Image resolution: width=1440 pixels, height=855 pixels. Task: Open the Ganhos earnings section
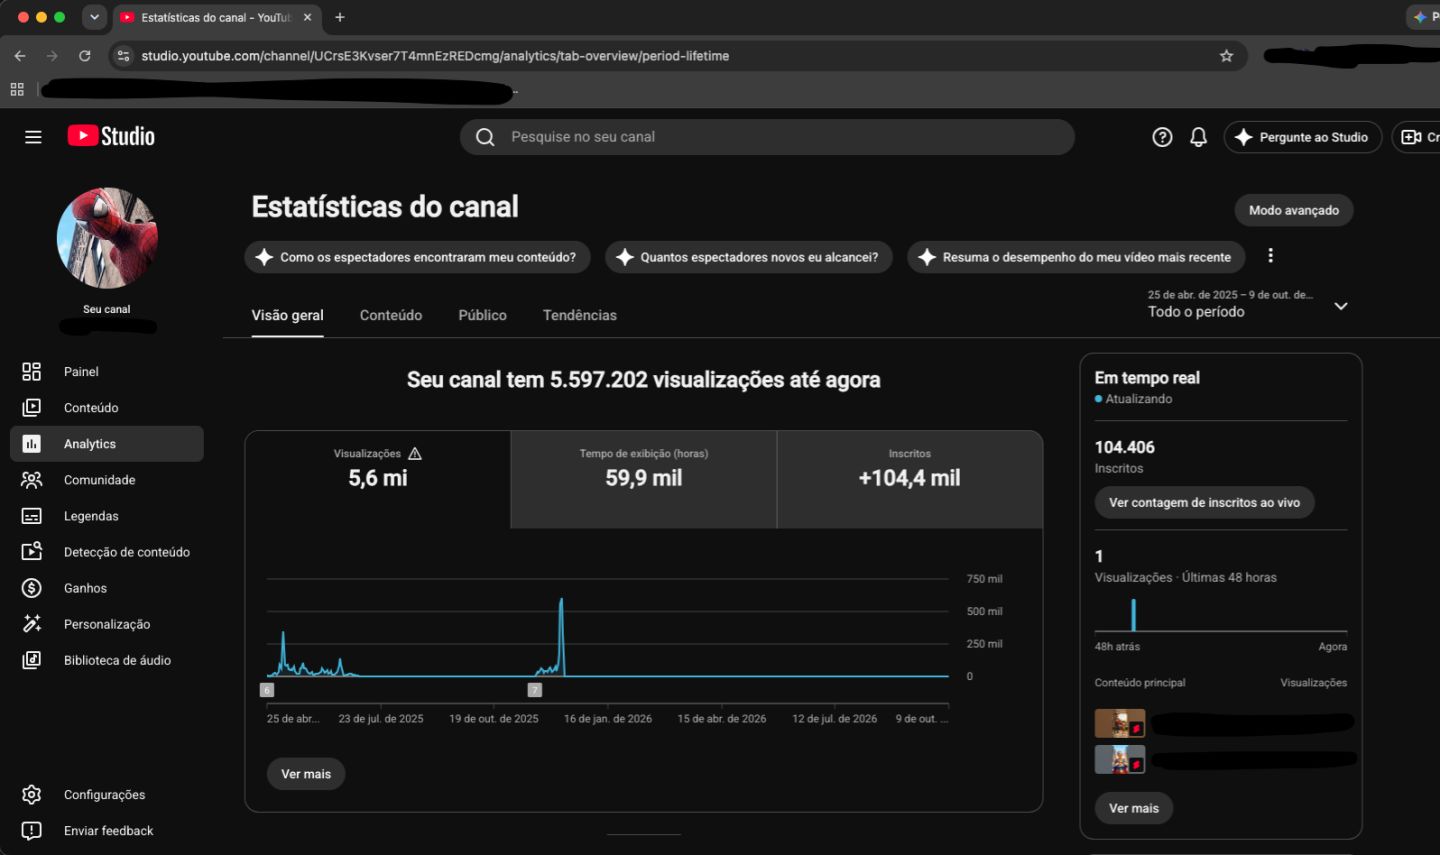coord(107,588)
